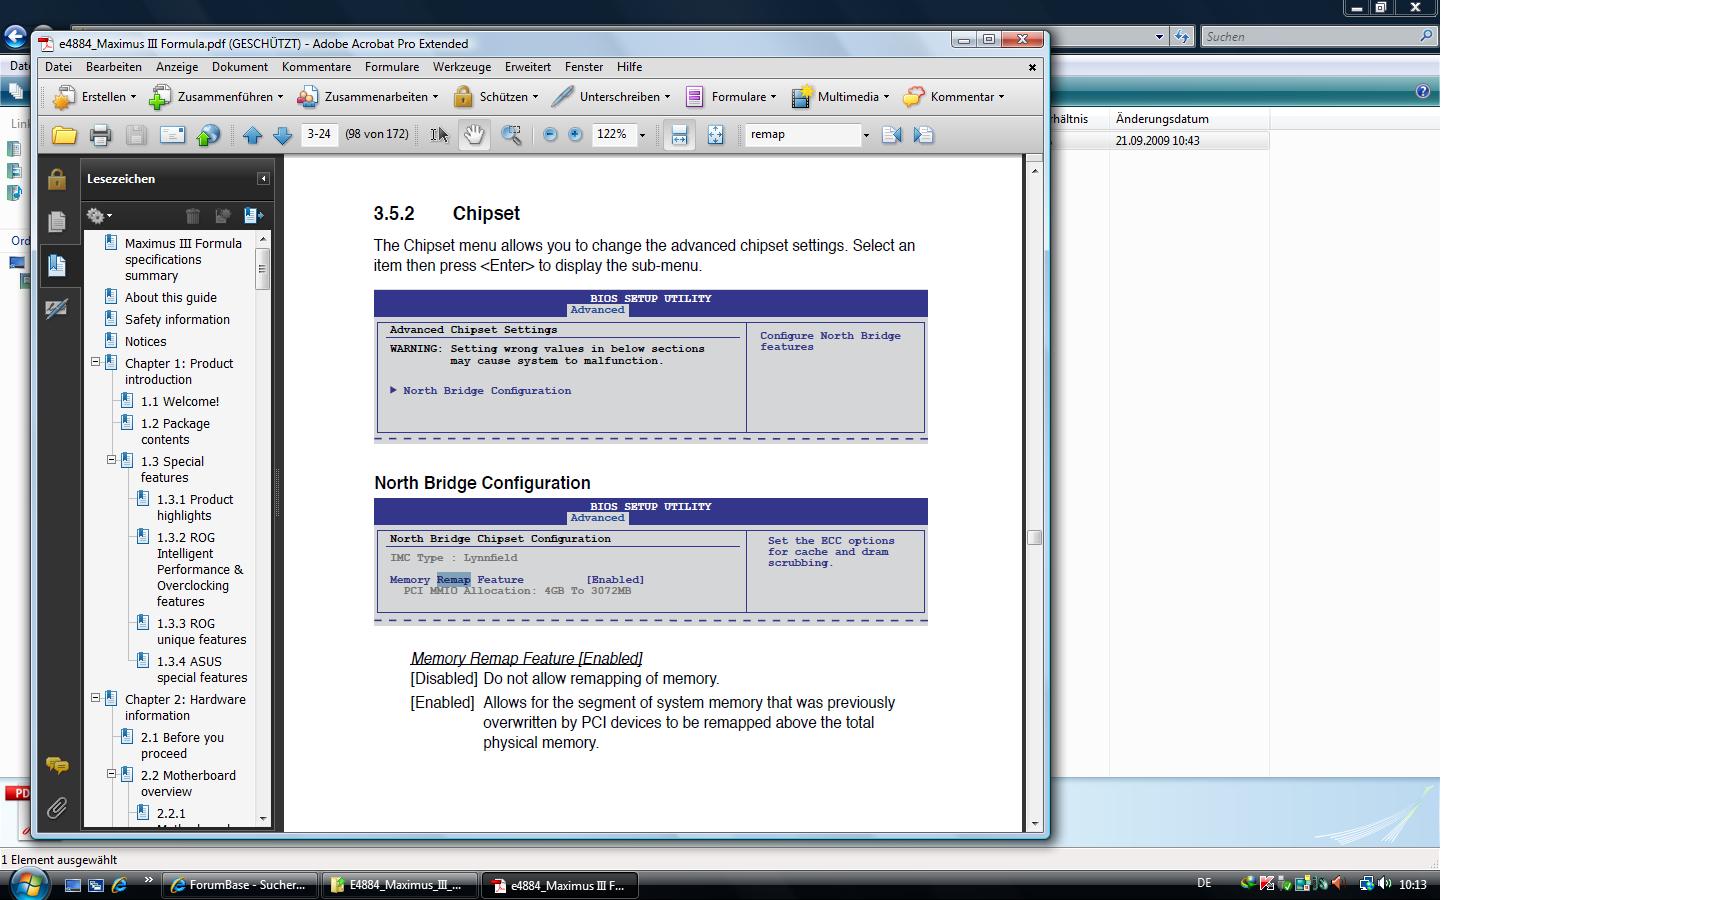
Task: Click the volume speaker tray icon
Action: tap(1385, 884)
